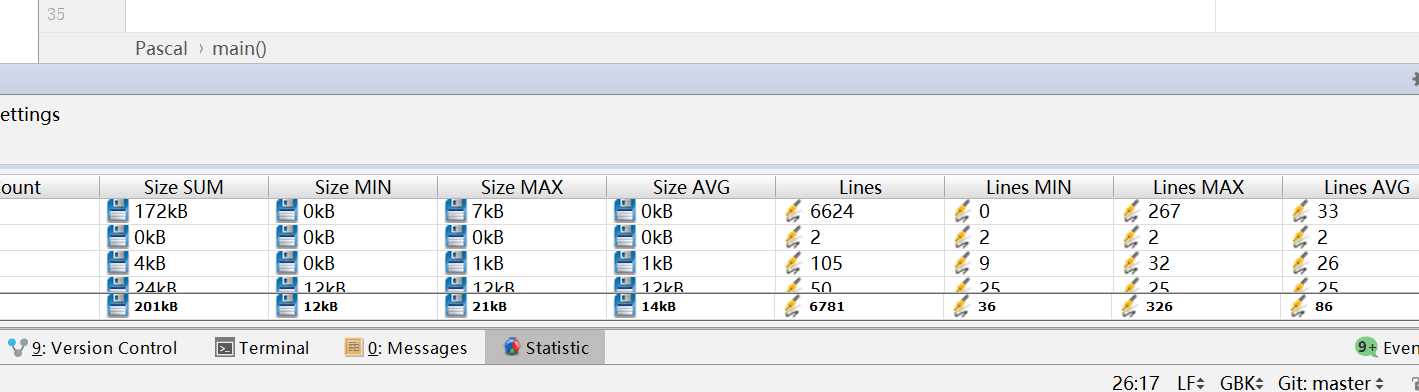Select the 201kB total Size SUM cell
1419x392 pixels.
point(184,306)
